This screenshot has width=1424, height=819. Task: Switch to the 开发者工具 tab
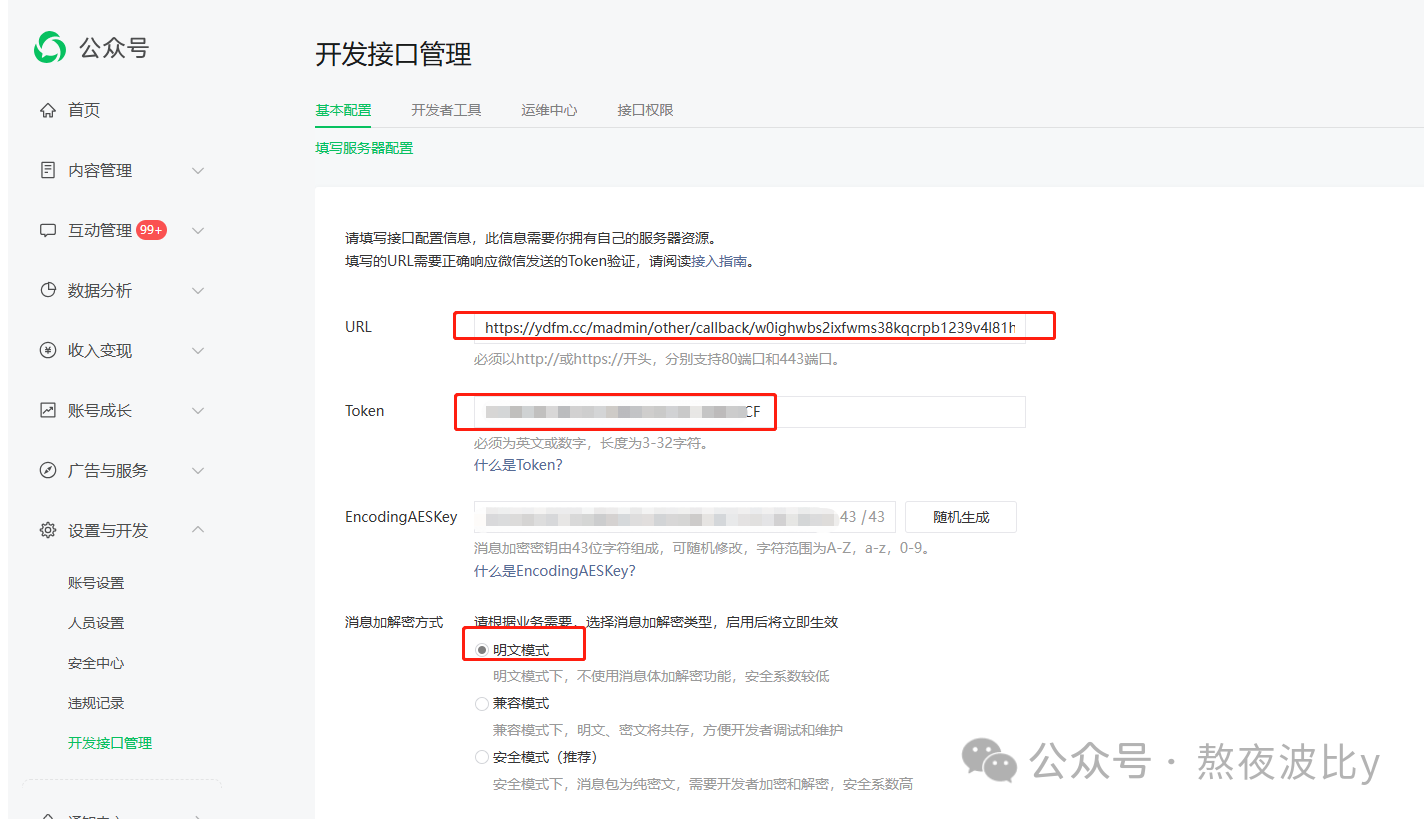pyautogui.click(x=446, y=110)
